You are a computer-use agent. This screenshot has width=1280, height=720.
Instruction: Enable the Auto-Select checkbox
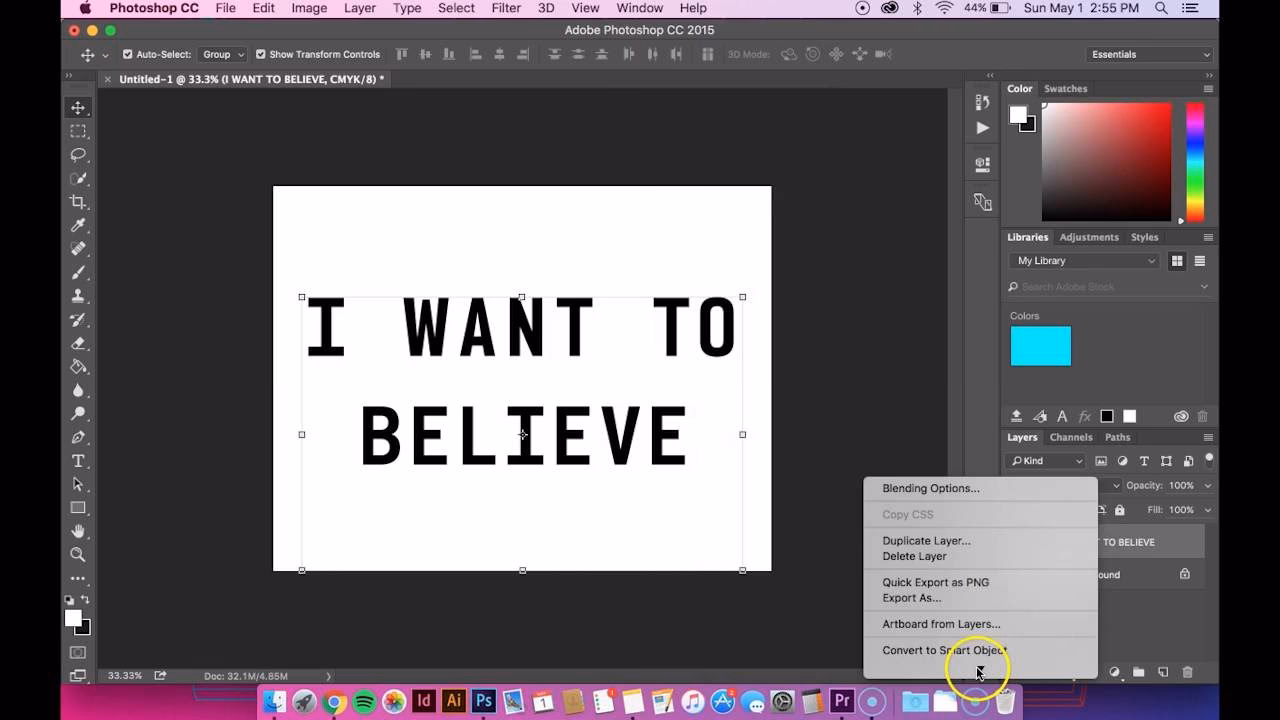point(127,54)
